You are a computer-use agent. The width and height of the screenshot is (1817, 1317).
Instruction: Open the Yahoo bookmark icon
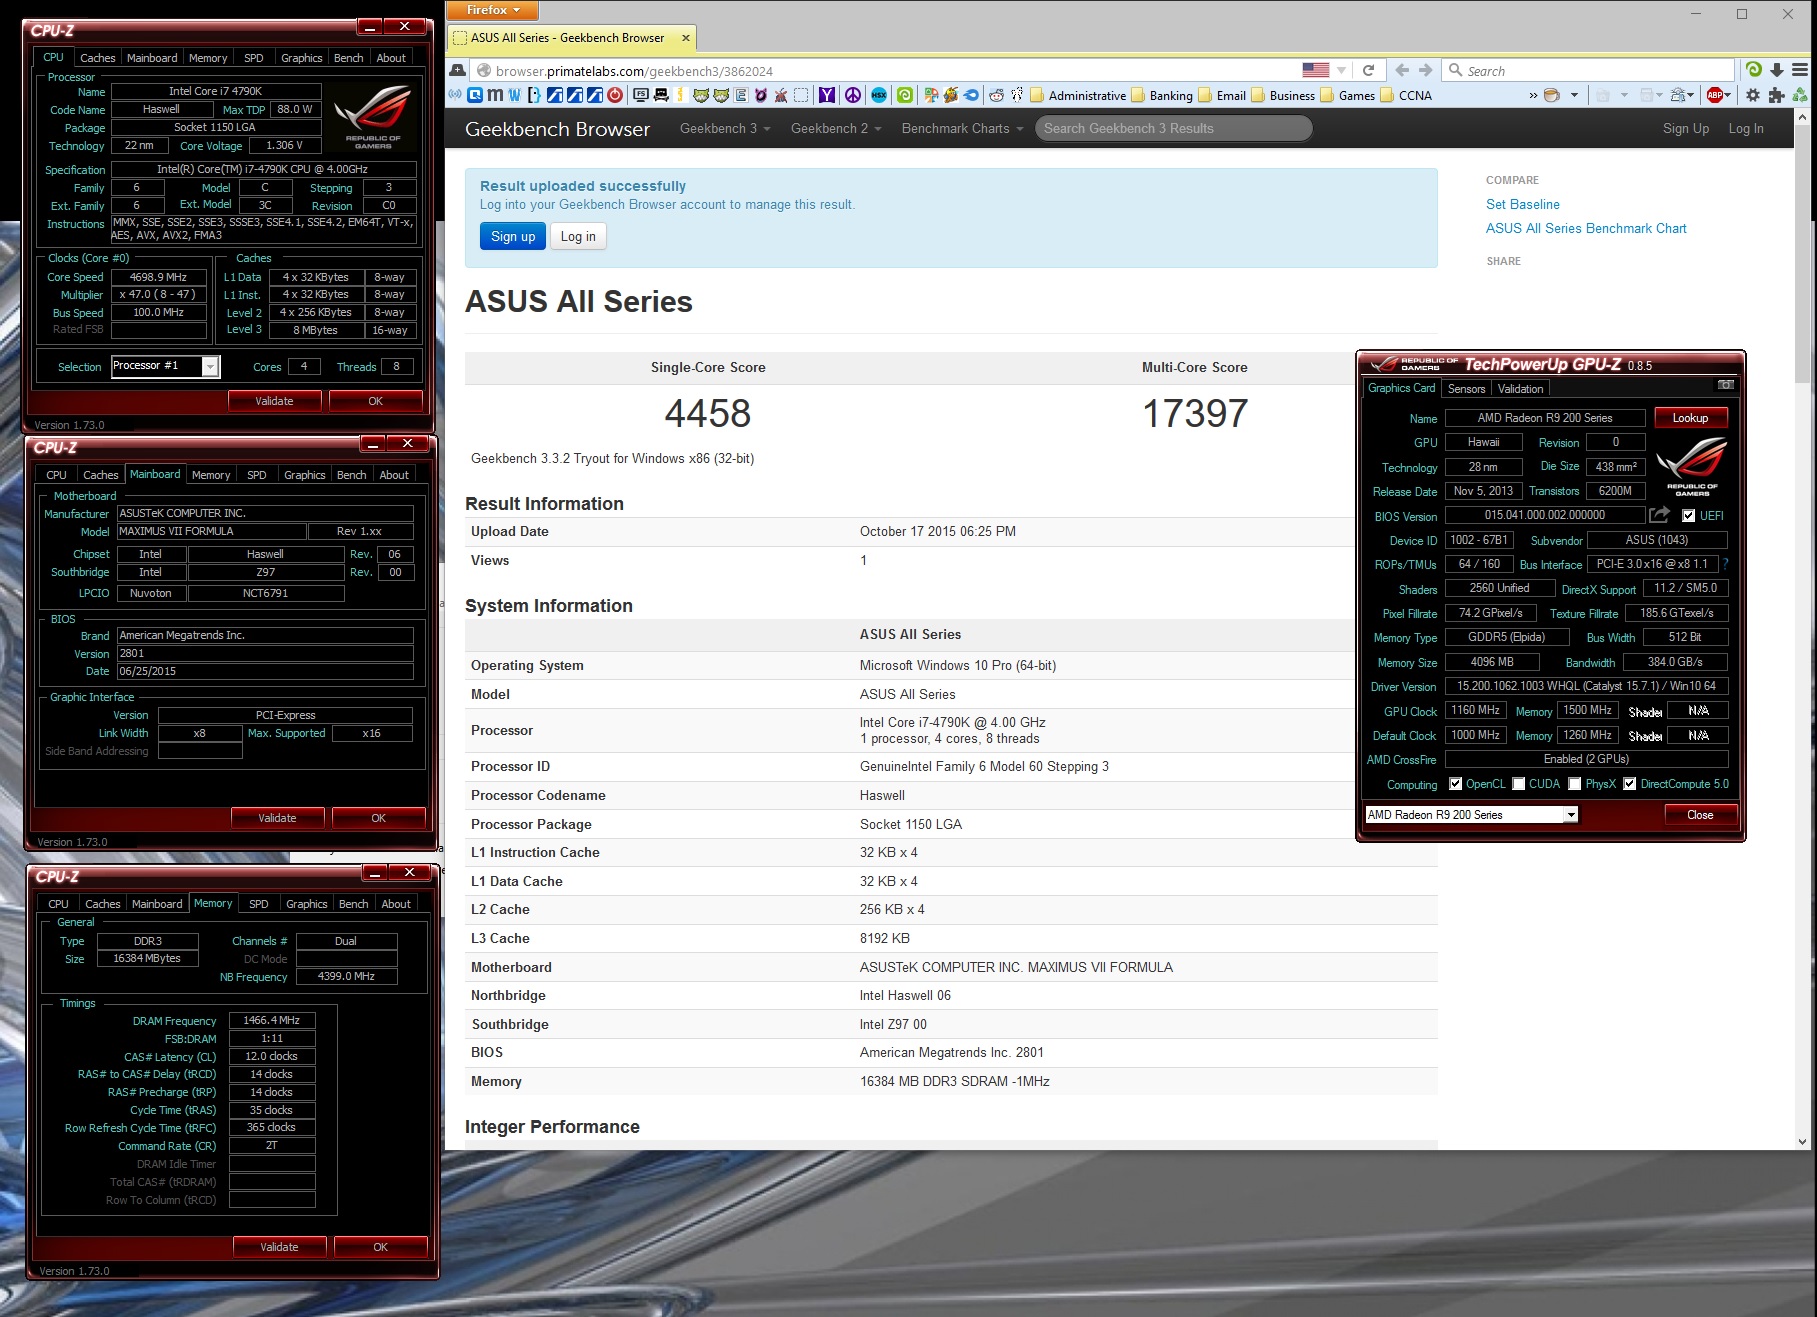[x=826, y=95]
